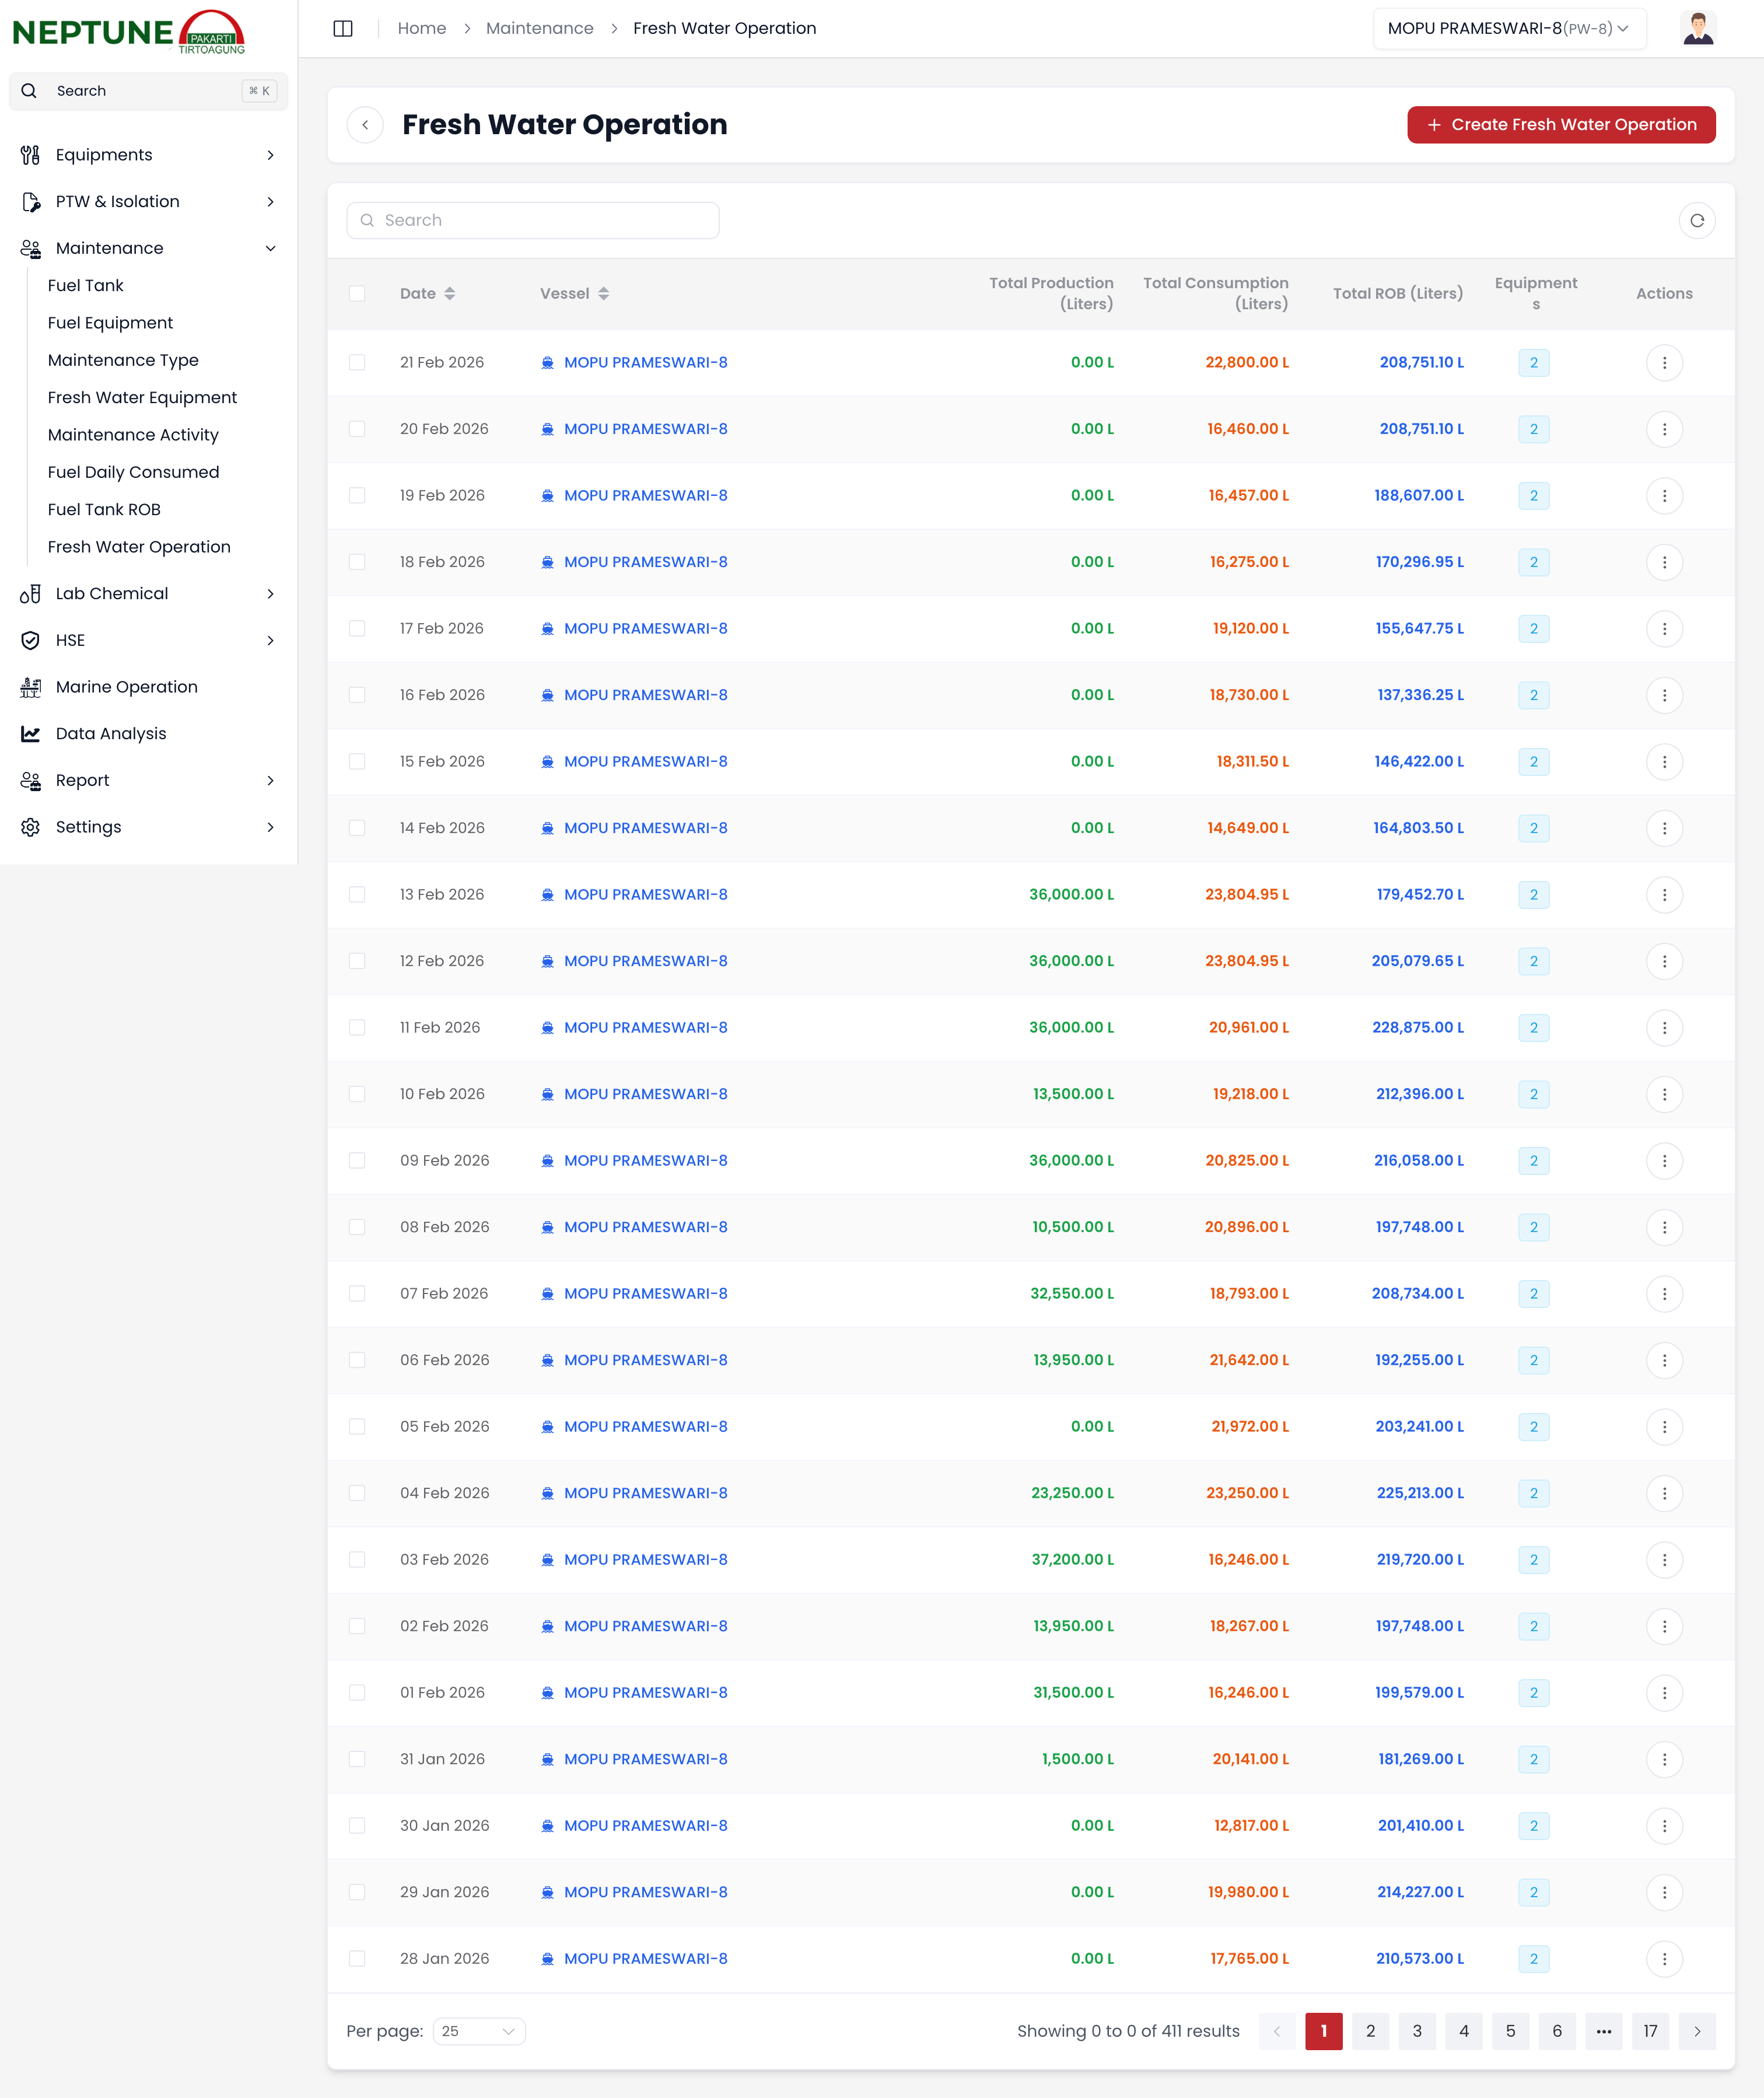Go to page 17 in pagination
The height and width of the screenshot is (2098, 1764).
pos(1649,2030)
